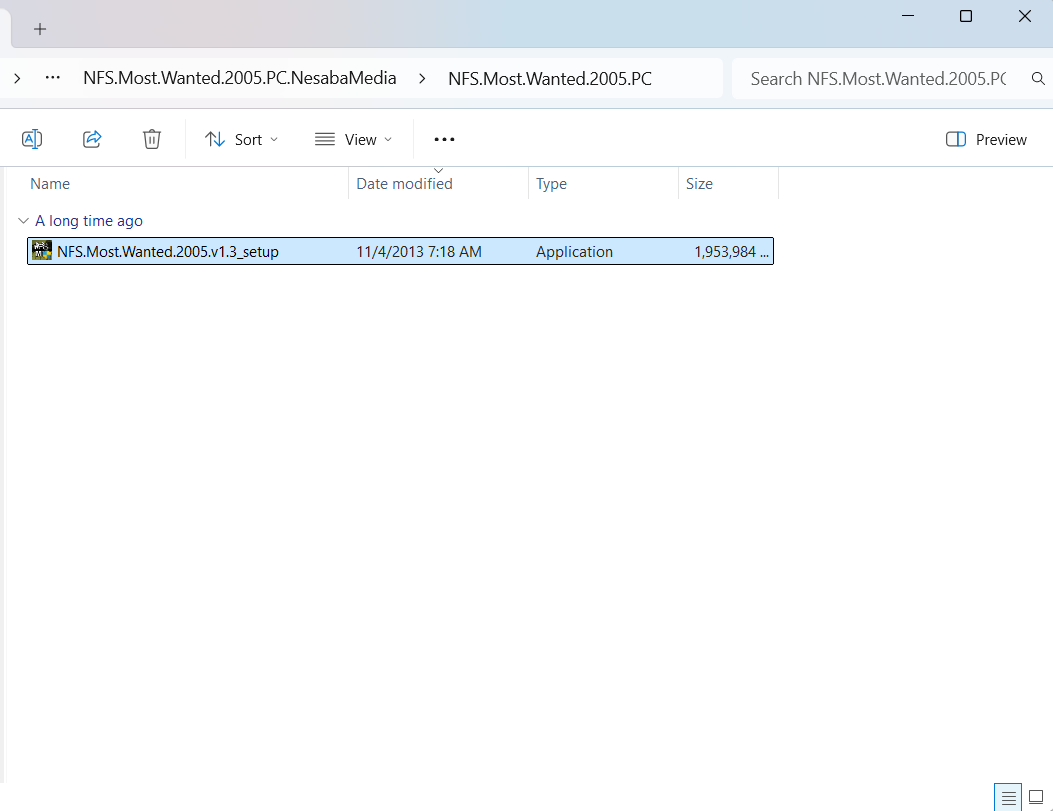The height and width of the screenshot is (811, 1053).
Task: Click the search magnifier icon
Action: coord(1038,79)
